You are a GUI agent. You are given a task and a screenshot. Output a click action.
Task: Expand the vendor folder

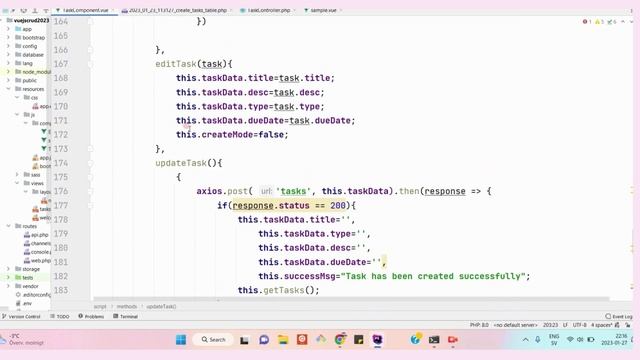pyautogui.click(x=8, y=286)
